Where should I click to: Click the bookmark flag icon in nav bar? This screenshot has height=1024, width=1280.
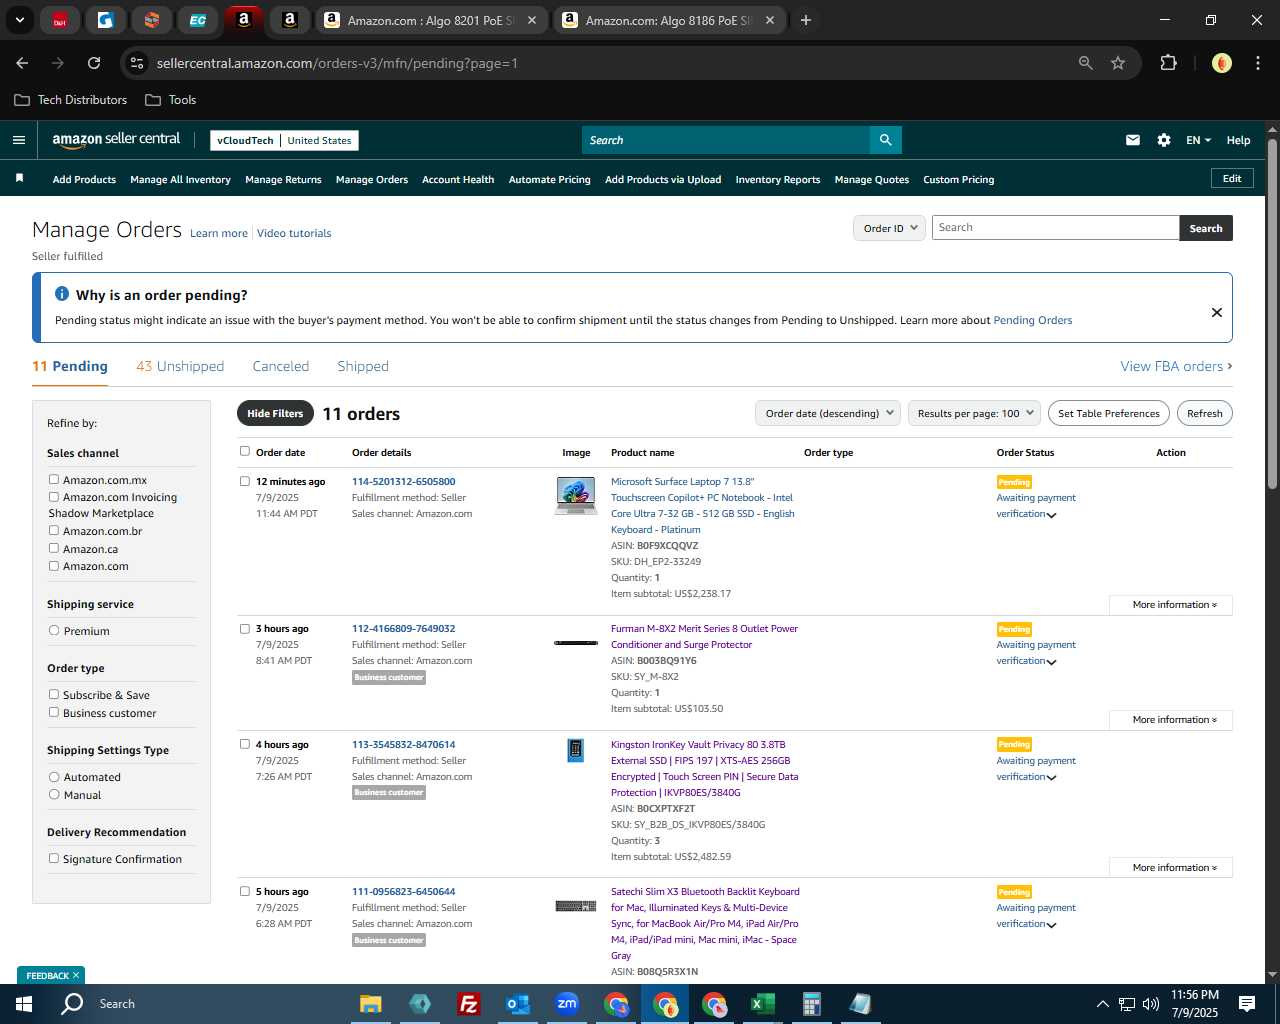[x=19, y=178]
